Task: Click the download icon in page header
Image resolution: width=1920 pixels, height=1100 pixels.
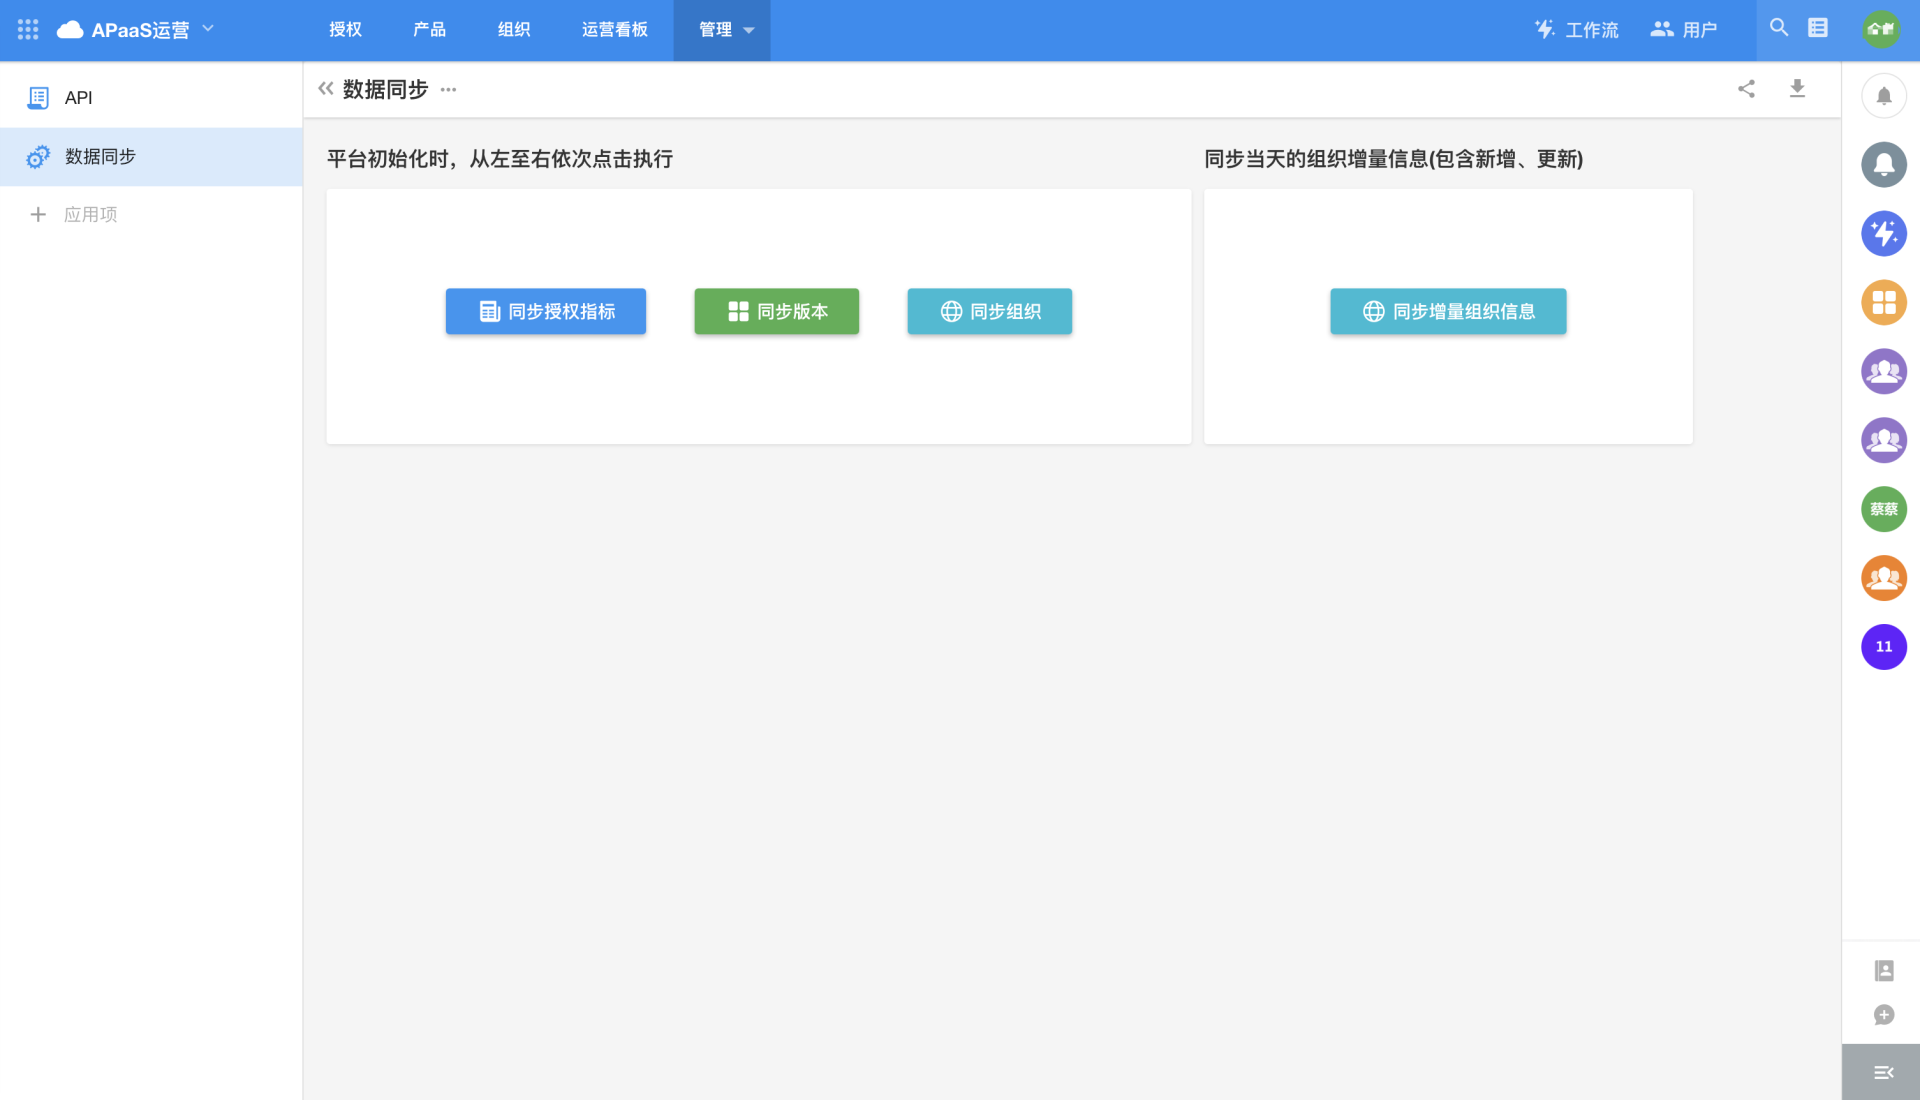Action: [1797, 89]
